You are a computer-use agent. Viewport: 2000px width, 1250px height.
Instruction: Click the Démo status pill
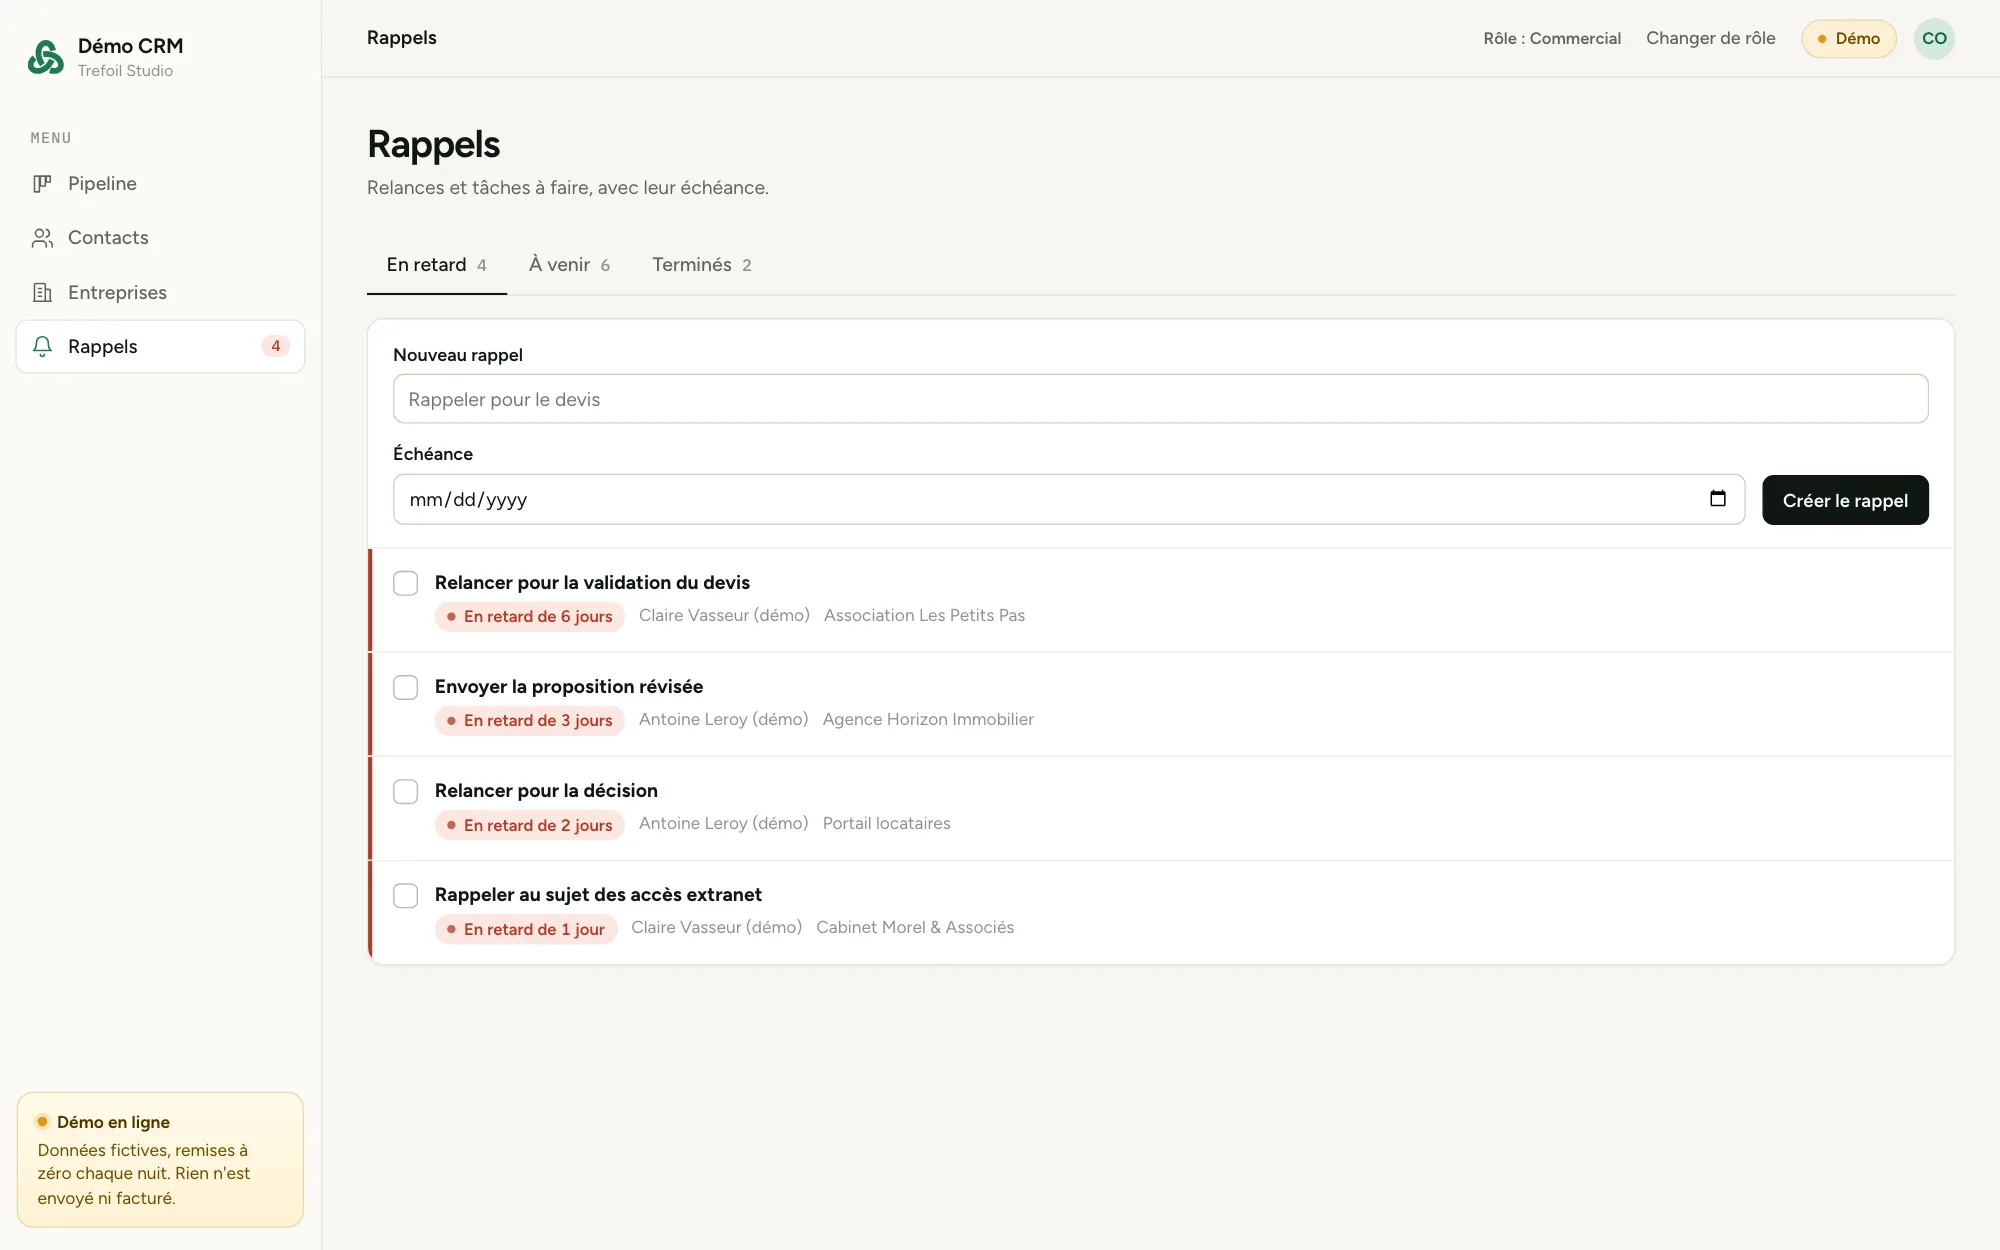pyautogui.click(x=1849, y=39)
